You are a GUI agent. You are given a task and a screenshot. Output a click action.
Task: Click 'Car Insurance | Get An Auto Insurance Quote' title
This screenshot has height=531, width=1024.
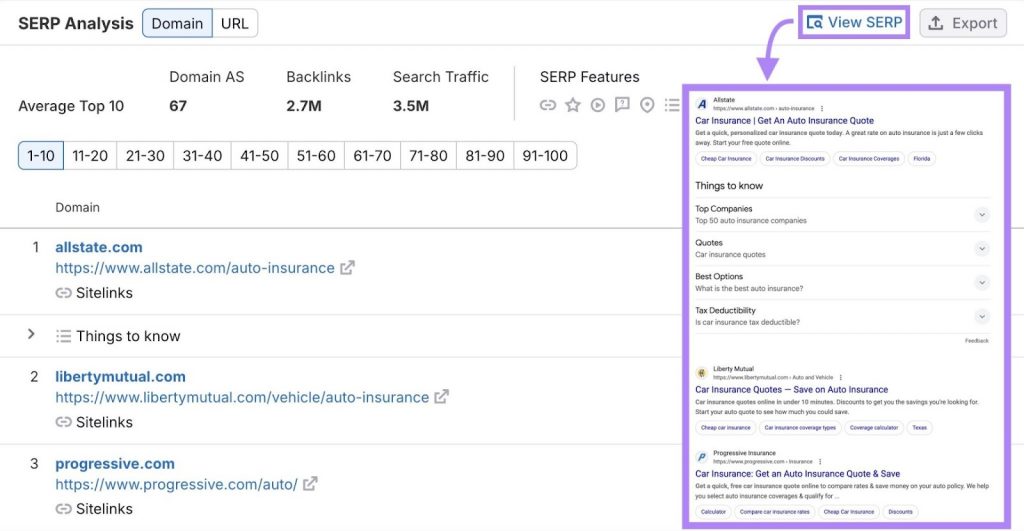(x=784, y=120)
